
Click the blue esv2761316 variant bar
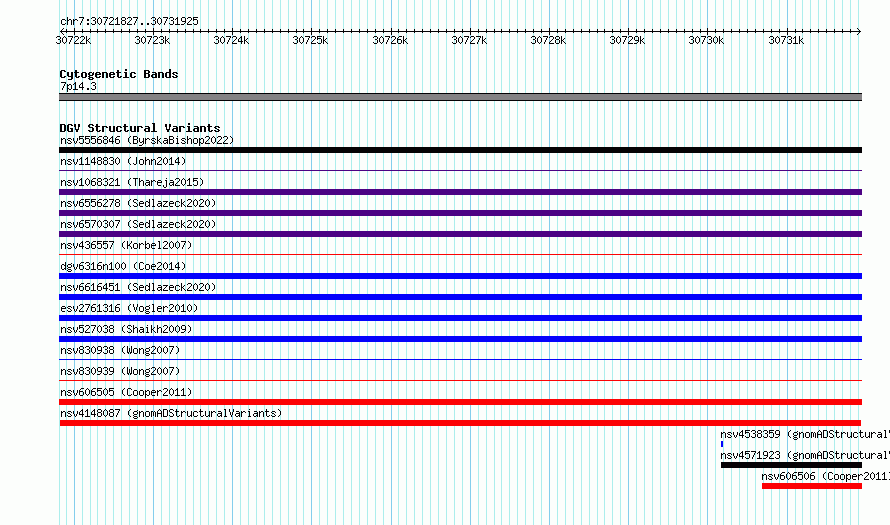click(460, 318)
